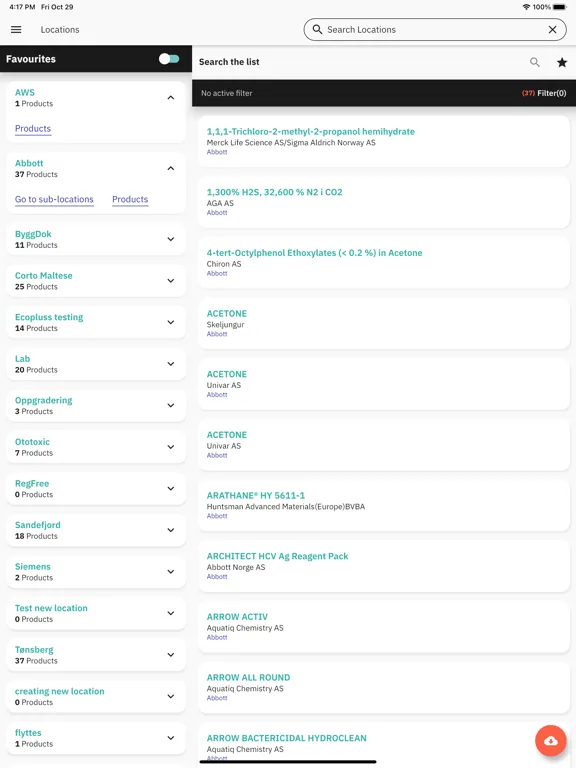Click the Chiron AS supplier text

coord(224,264)
